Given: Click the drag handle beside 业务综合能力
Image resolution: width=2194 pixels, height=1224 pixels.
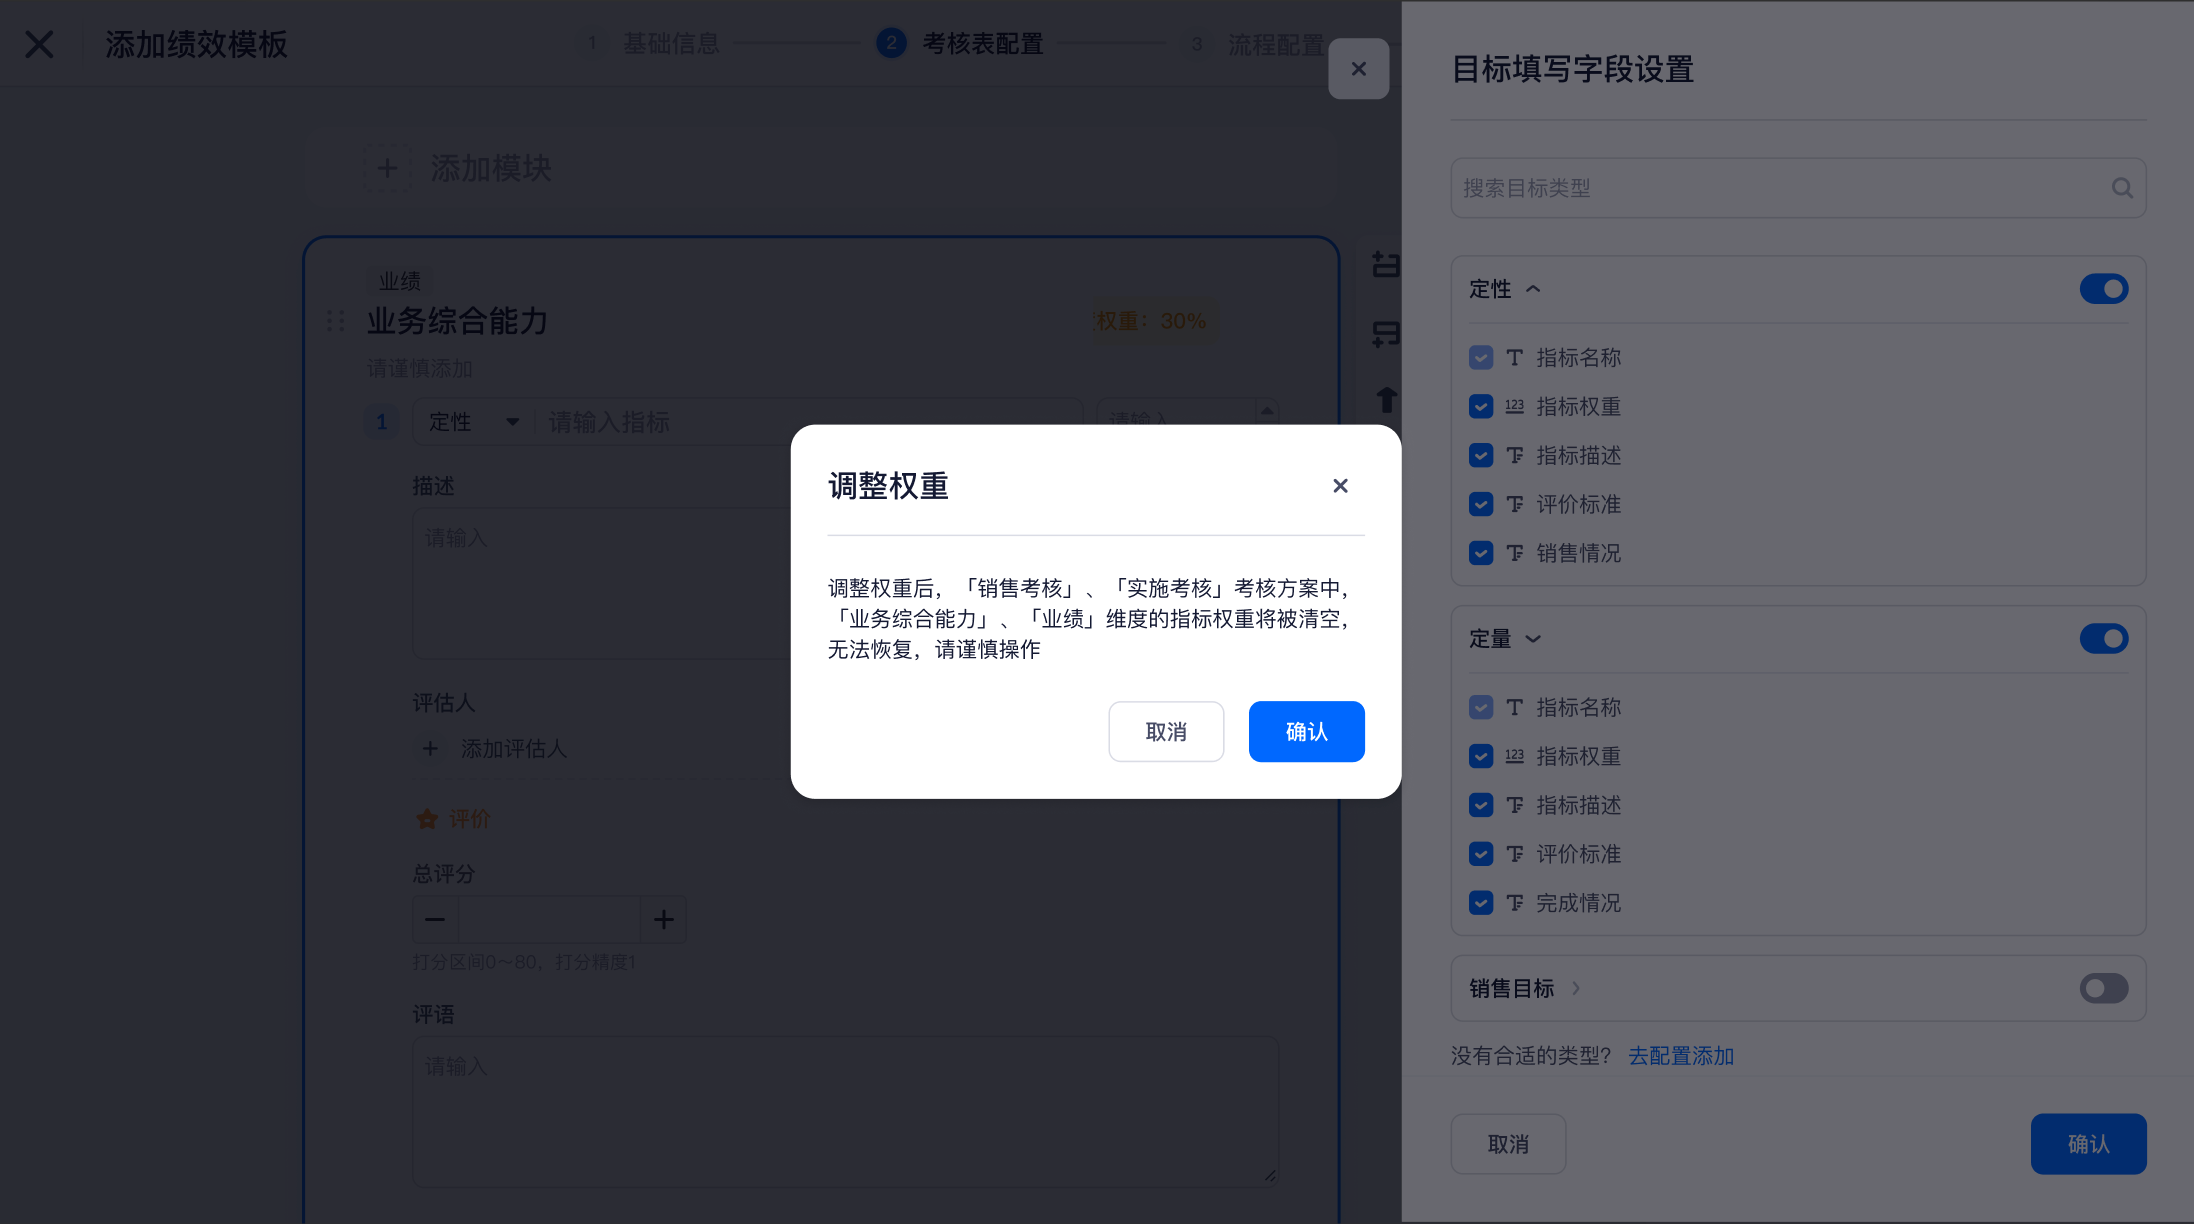Looking at the screenshot, I should [x=336, y=321].
